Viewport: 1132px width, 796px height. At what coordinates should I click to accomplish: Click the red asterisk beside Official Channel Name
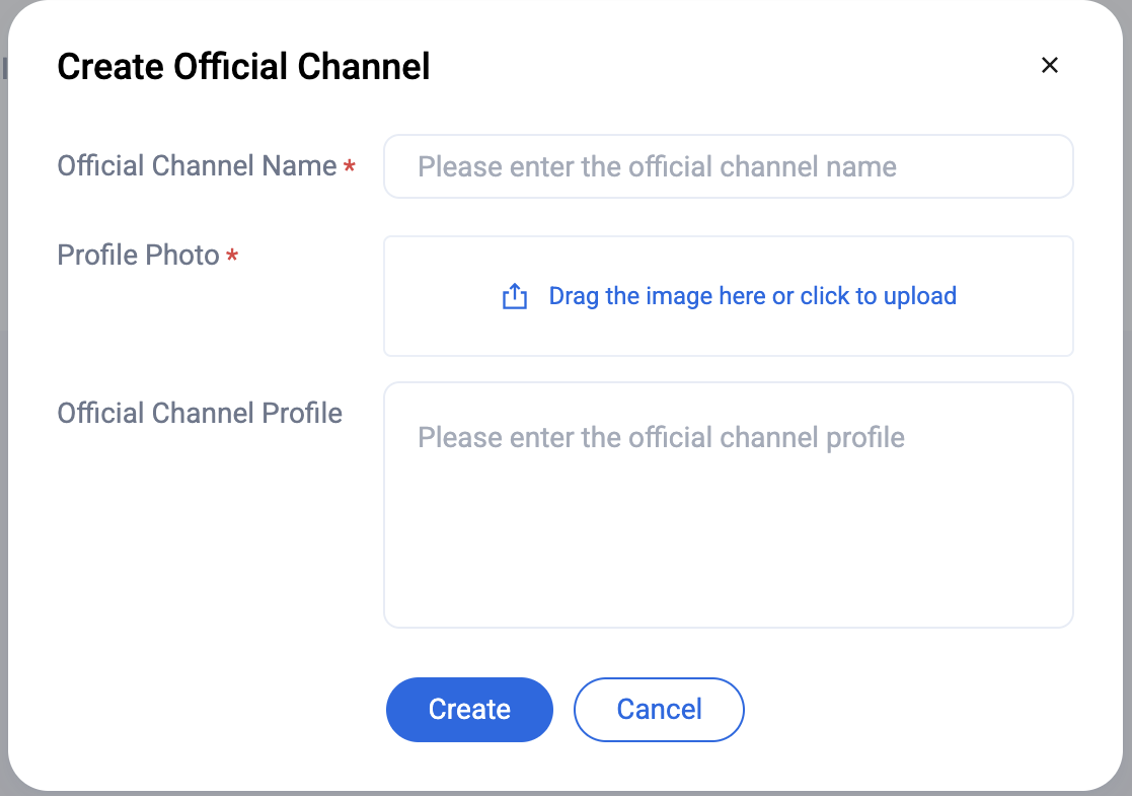(x=349, y=168)
